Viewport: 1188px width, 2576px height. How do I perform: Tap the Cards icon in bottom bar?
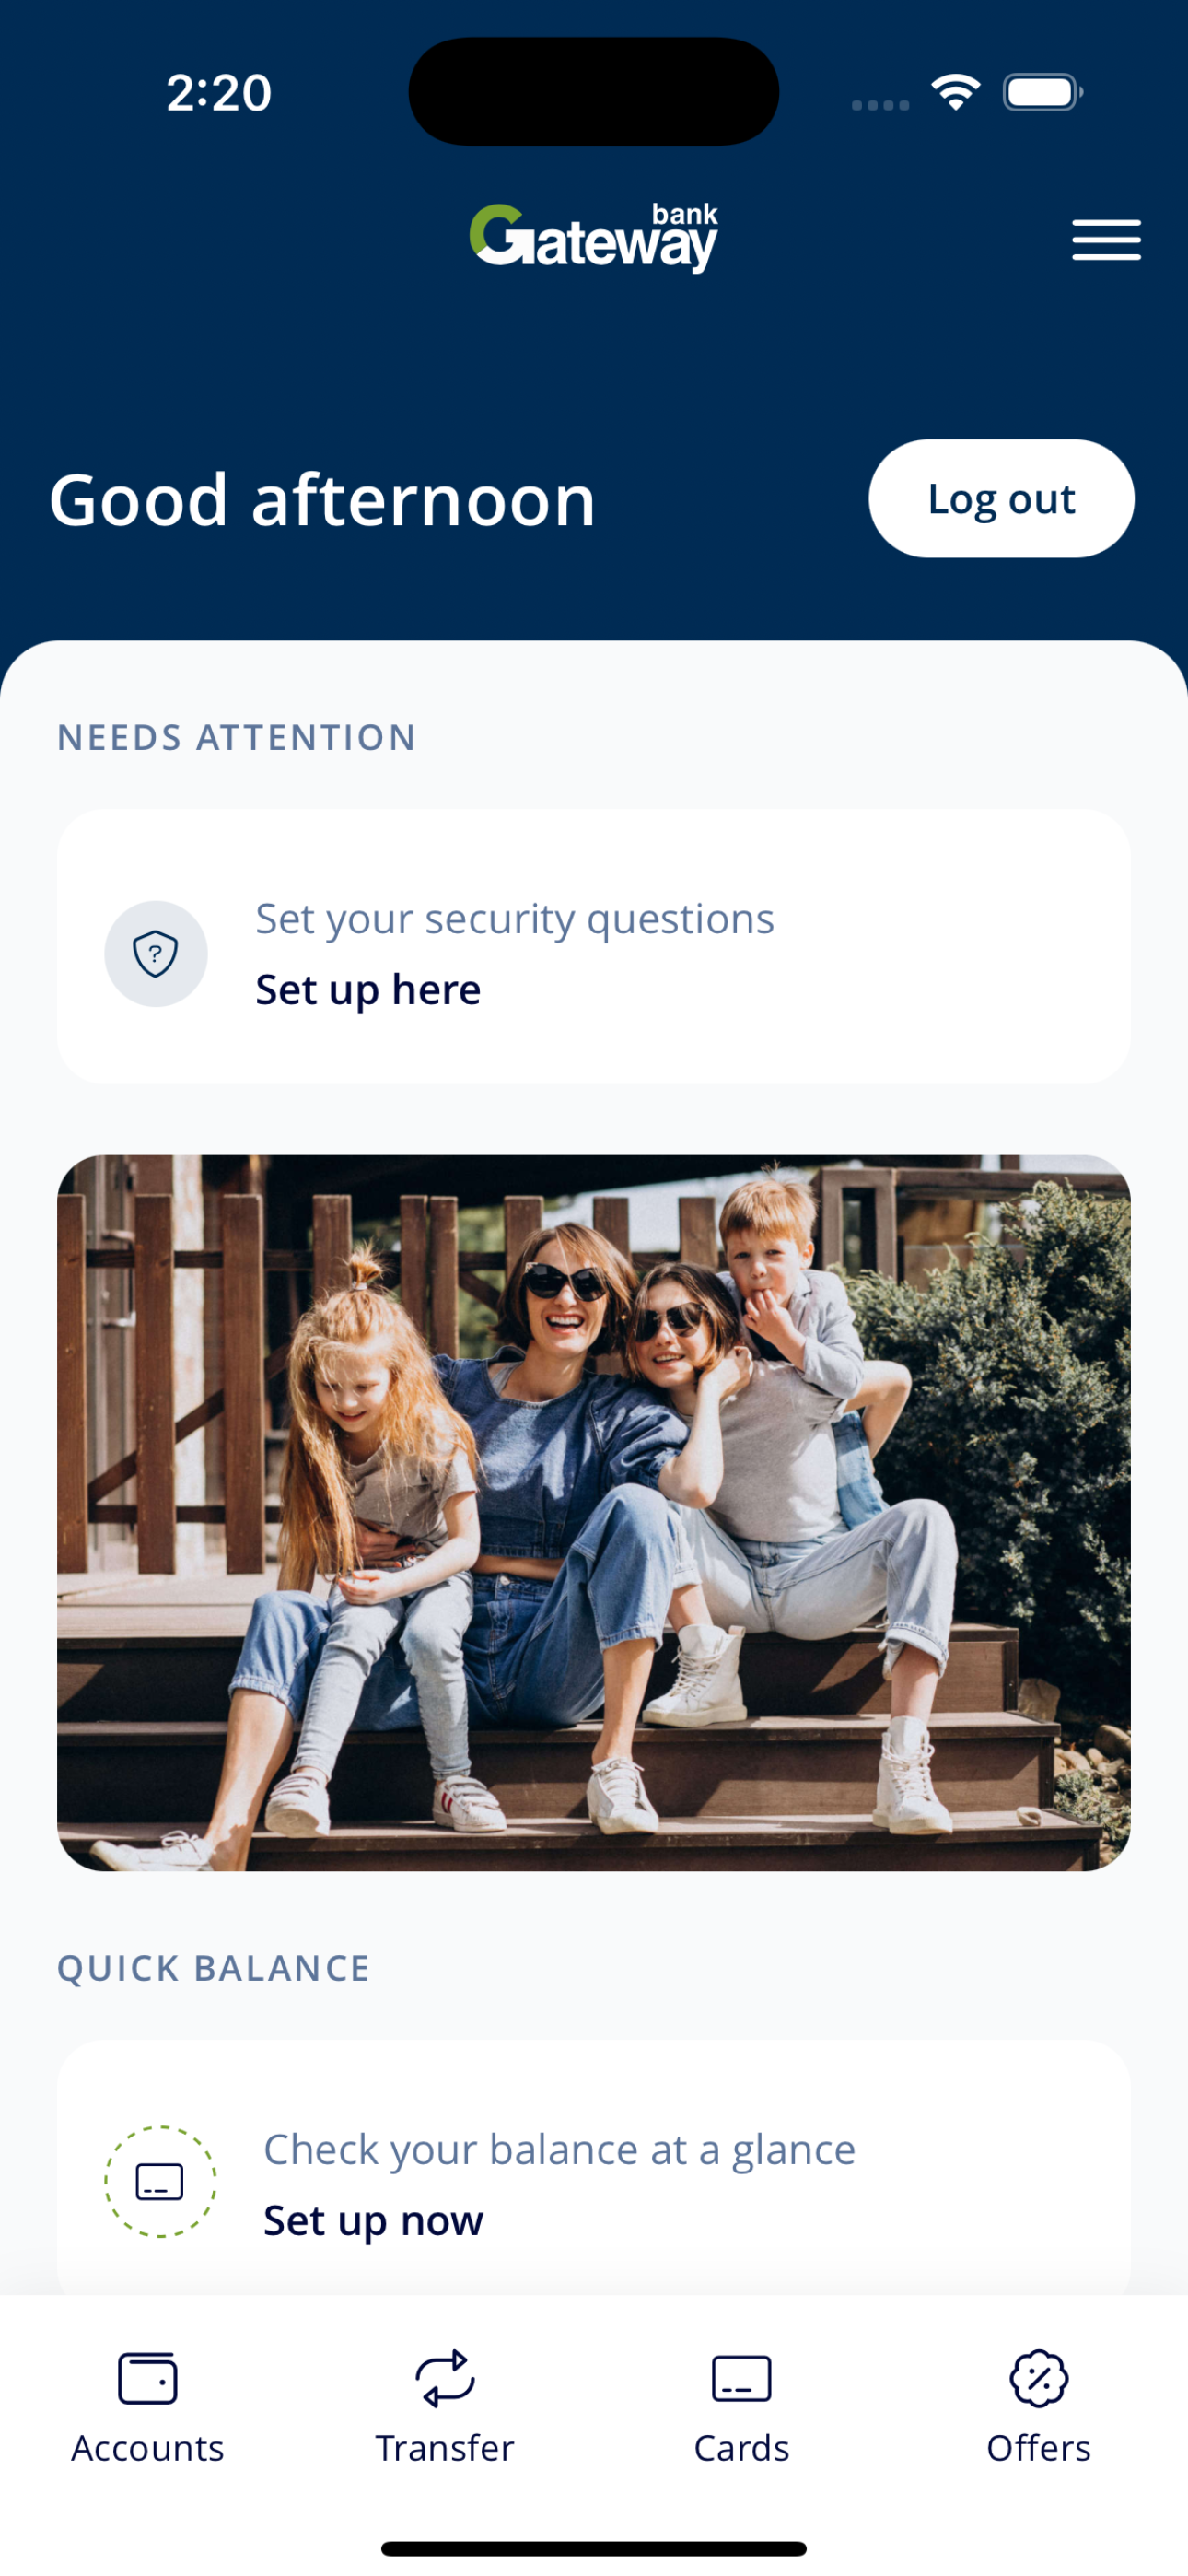742,2378
